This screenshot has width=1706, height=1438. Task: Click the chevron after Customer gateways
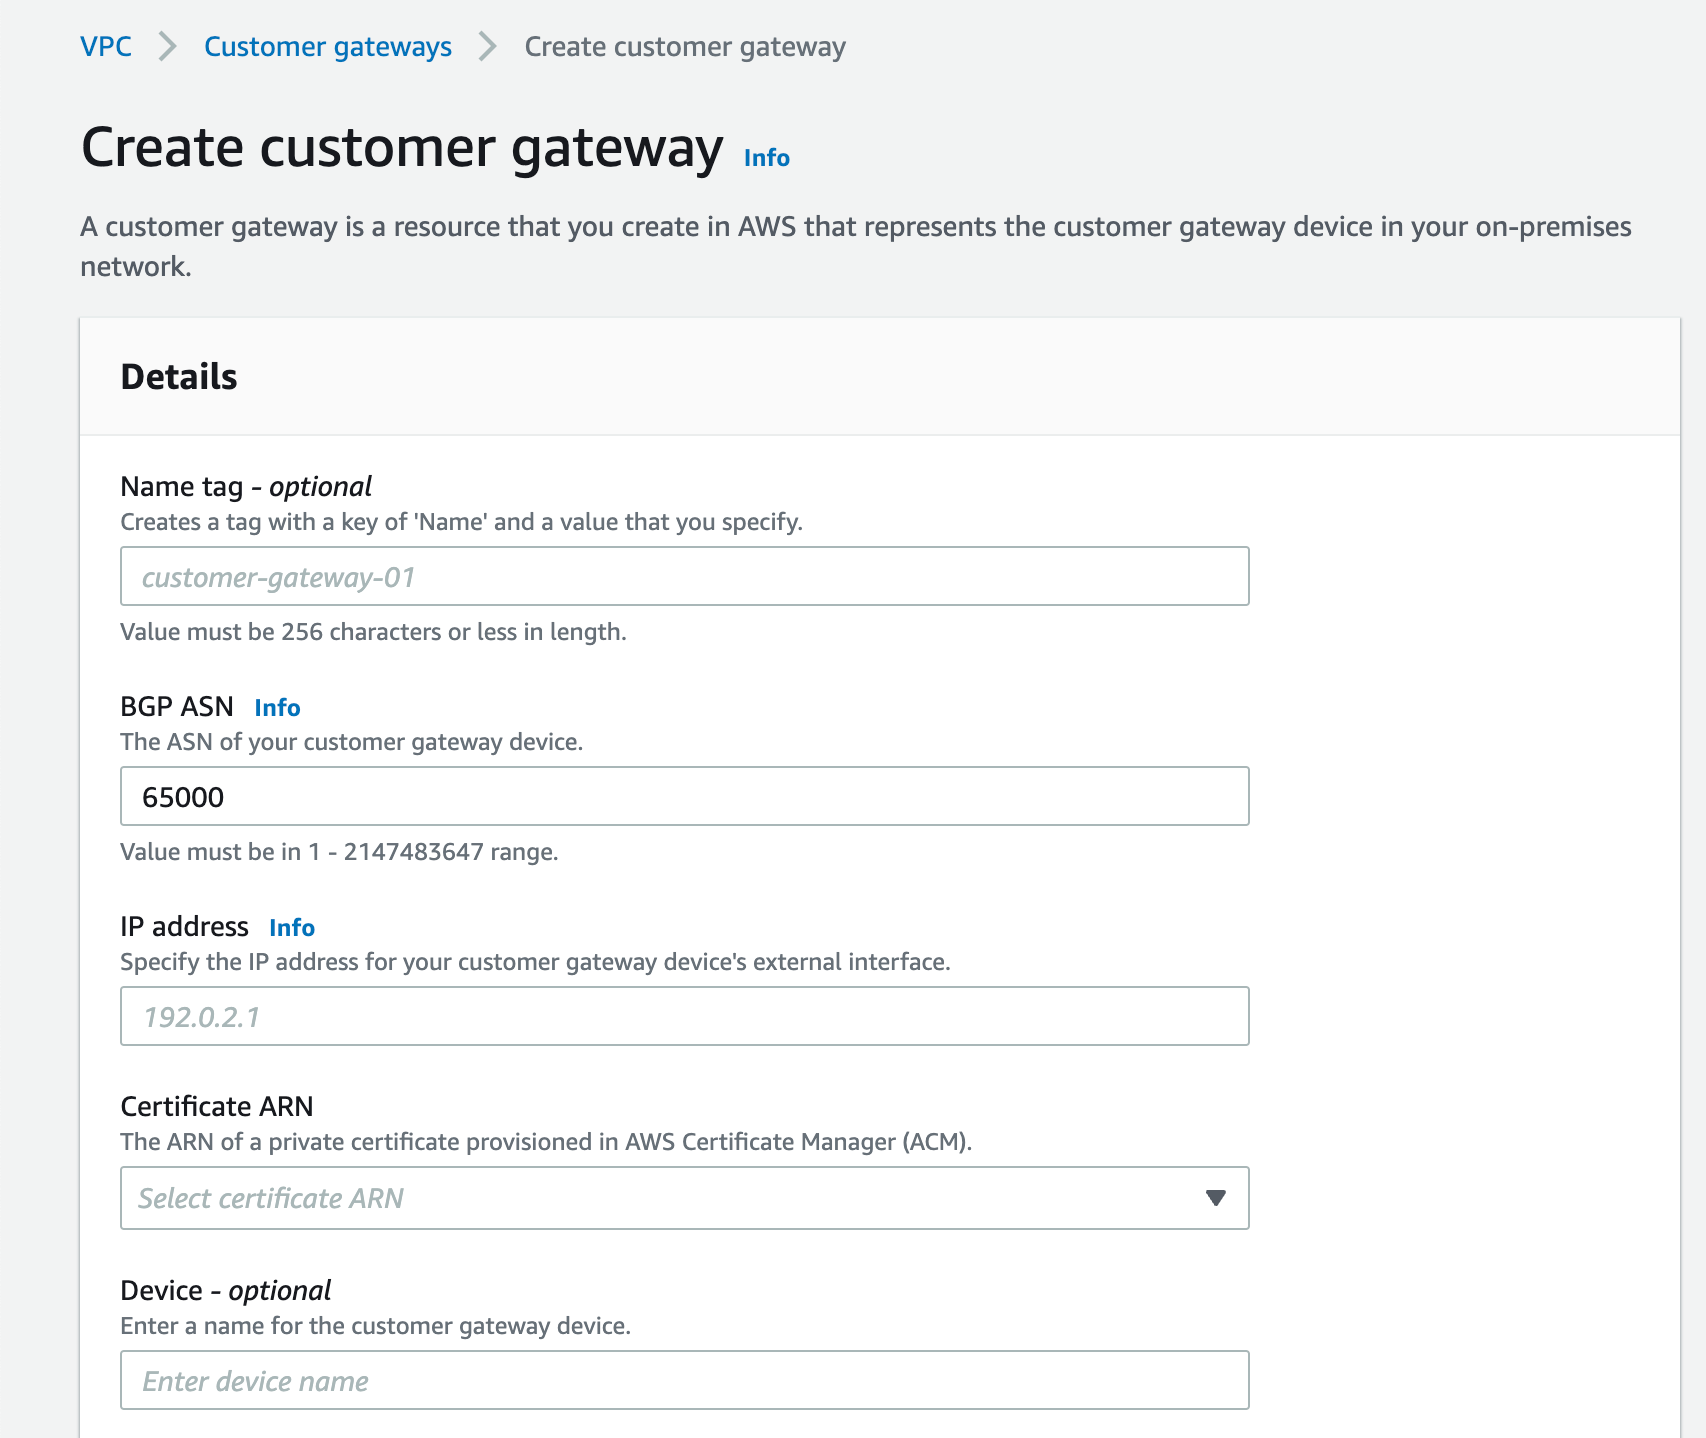pyautogui.click(x=488, y=47)
